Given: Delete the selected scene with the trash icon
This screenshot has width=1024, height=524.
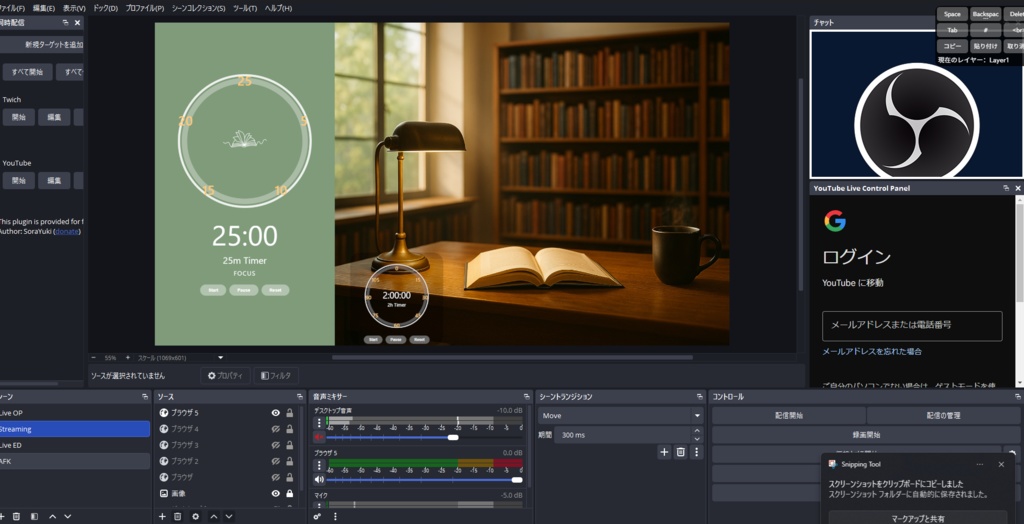Looking at the screenshot, I should click(x=16, y=516).
